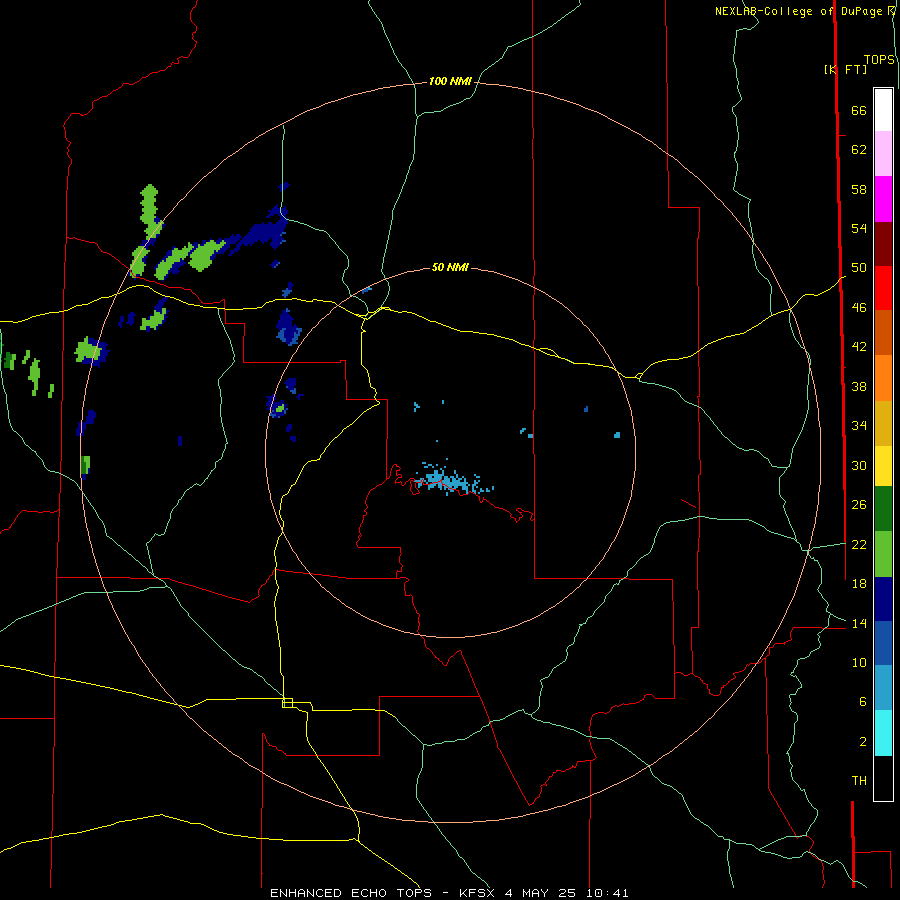900x900 pixels.
Task: Click the light green legend swatch
Action: (883, 554)
